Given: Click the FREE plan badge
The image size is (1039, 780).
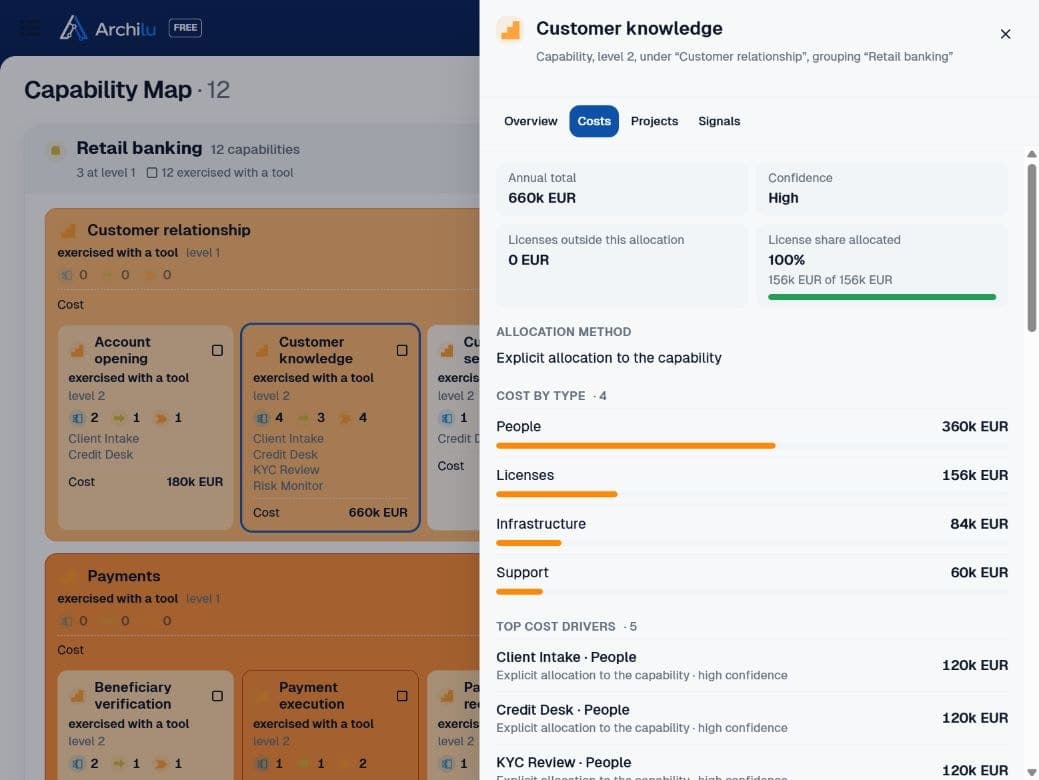Looking at the screenshot, I should click(x=185, y=28).
